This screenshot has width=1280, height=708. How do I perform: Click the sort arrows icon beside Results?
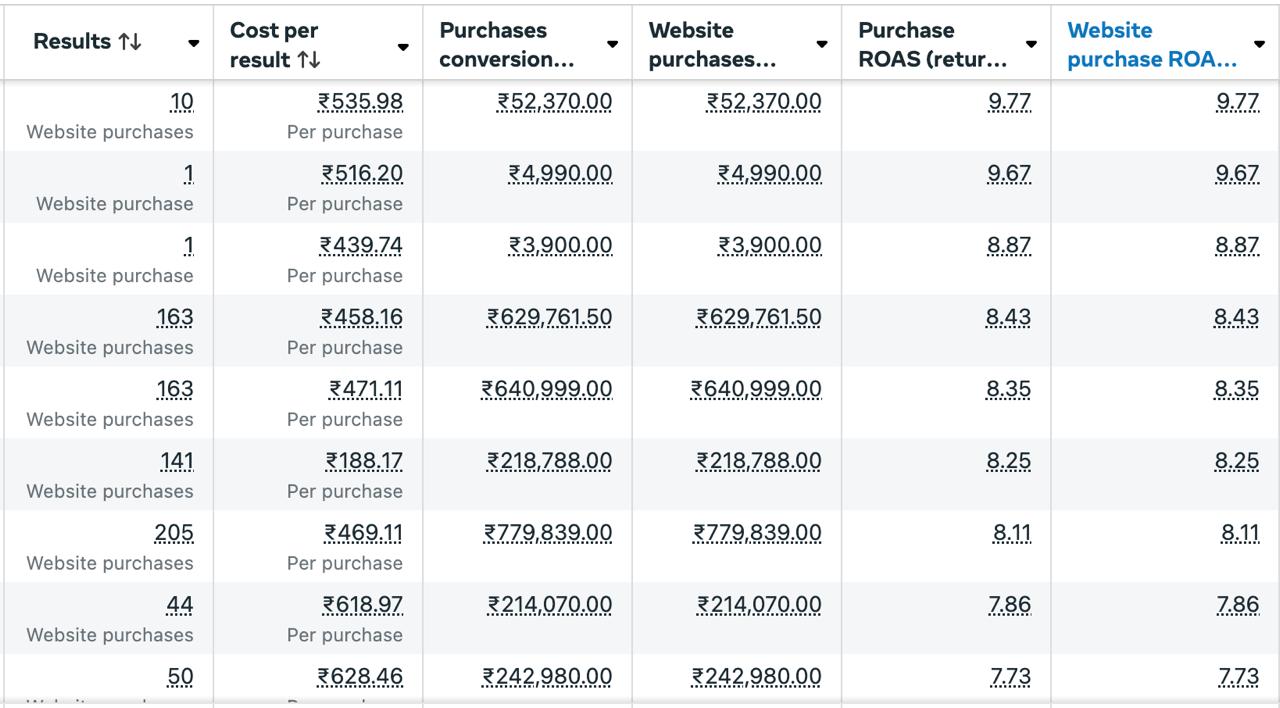pyautogui.click(x=130, y=42)
